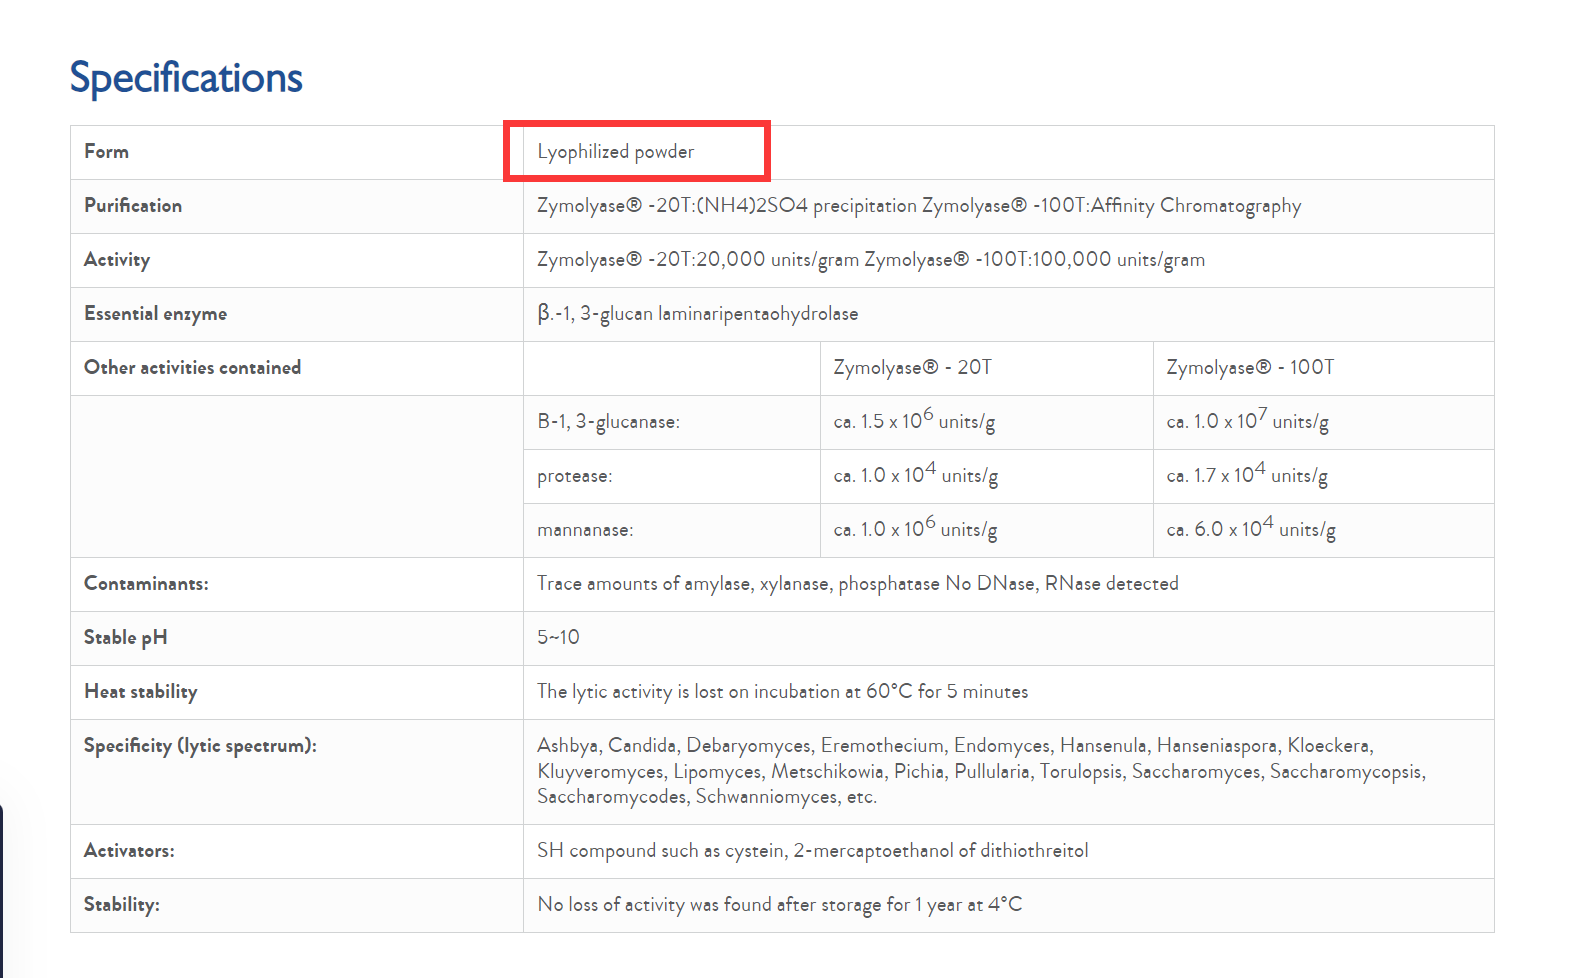Click the Zymolyase - 100T column header

pyautogui.click(x=1249, y=367)
